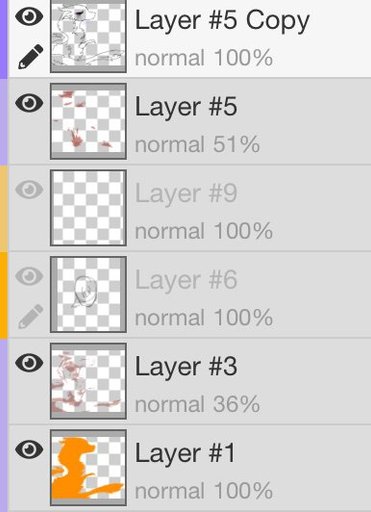Select the Layer #5 red marks thumbnail
The width and height of the screenshot is (371, 512).
tap(88, 121)
